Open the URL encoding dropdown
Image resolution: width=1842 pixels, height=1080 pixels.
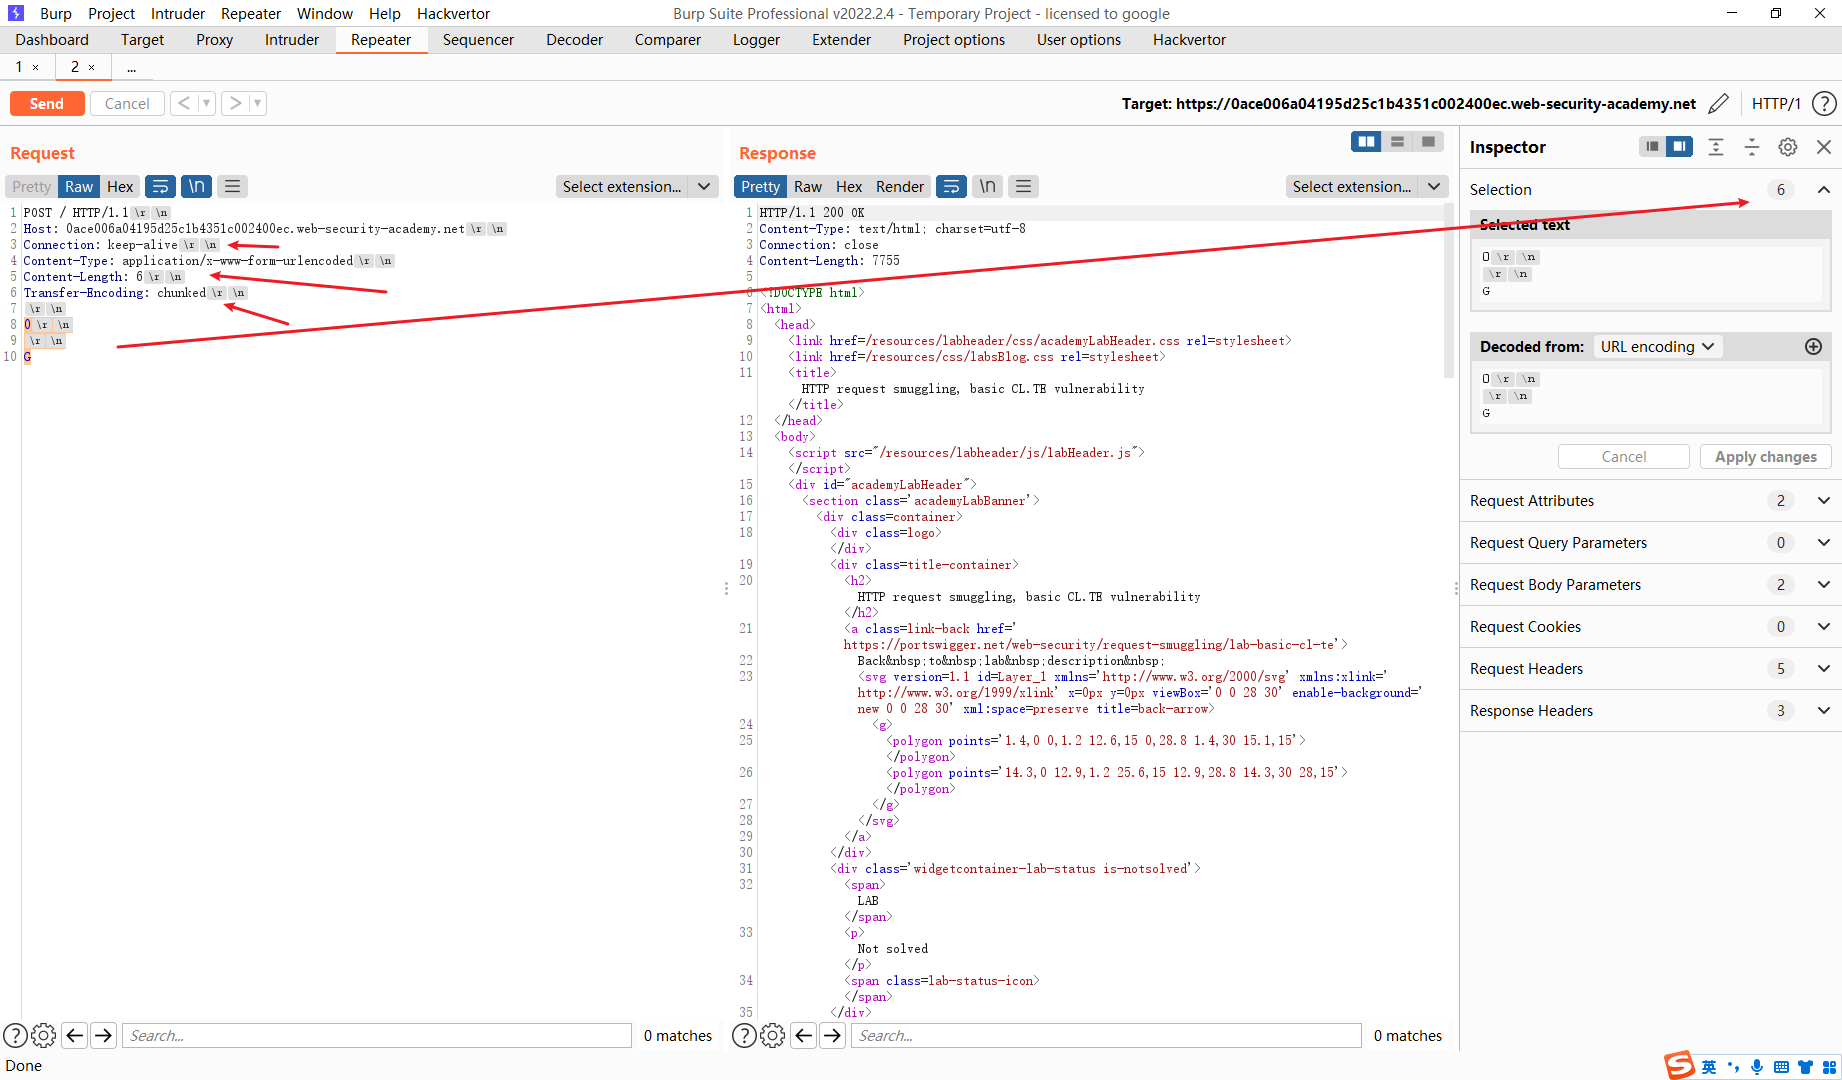coord(1657,347)
